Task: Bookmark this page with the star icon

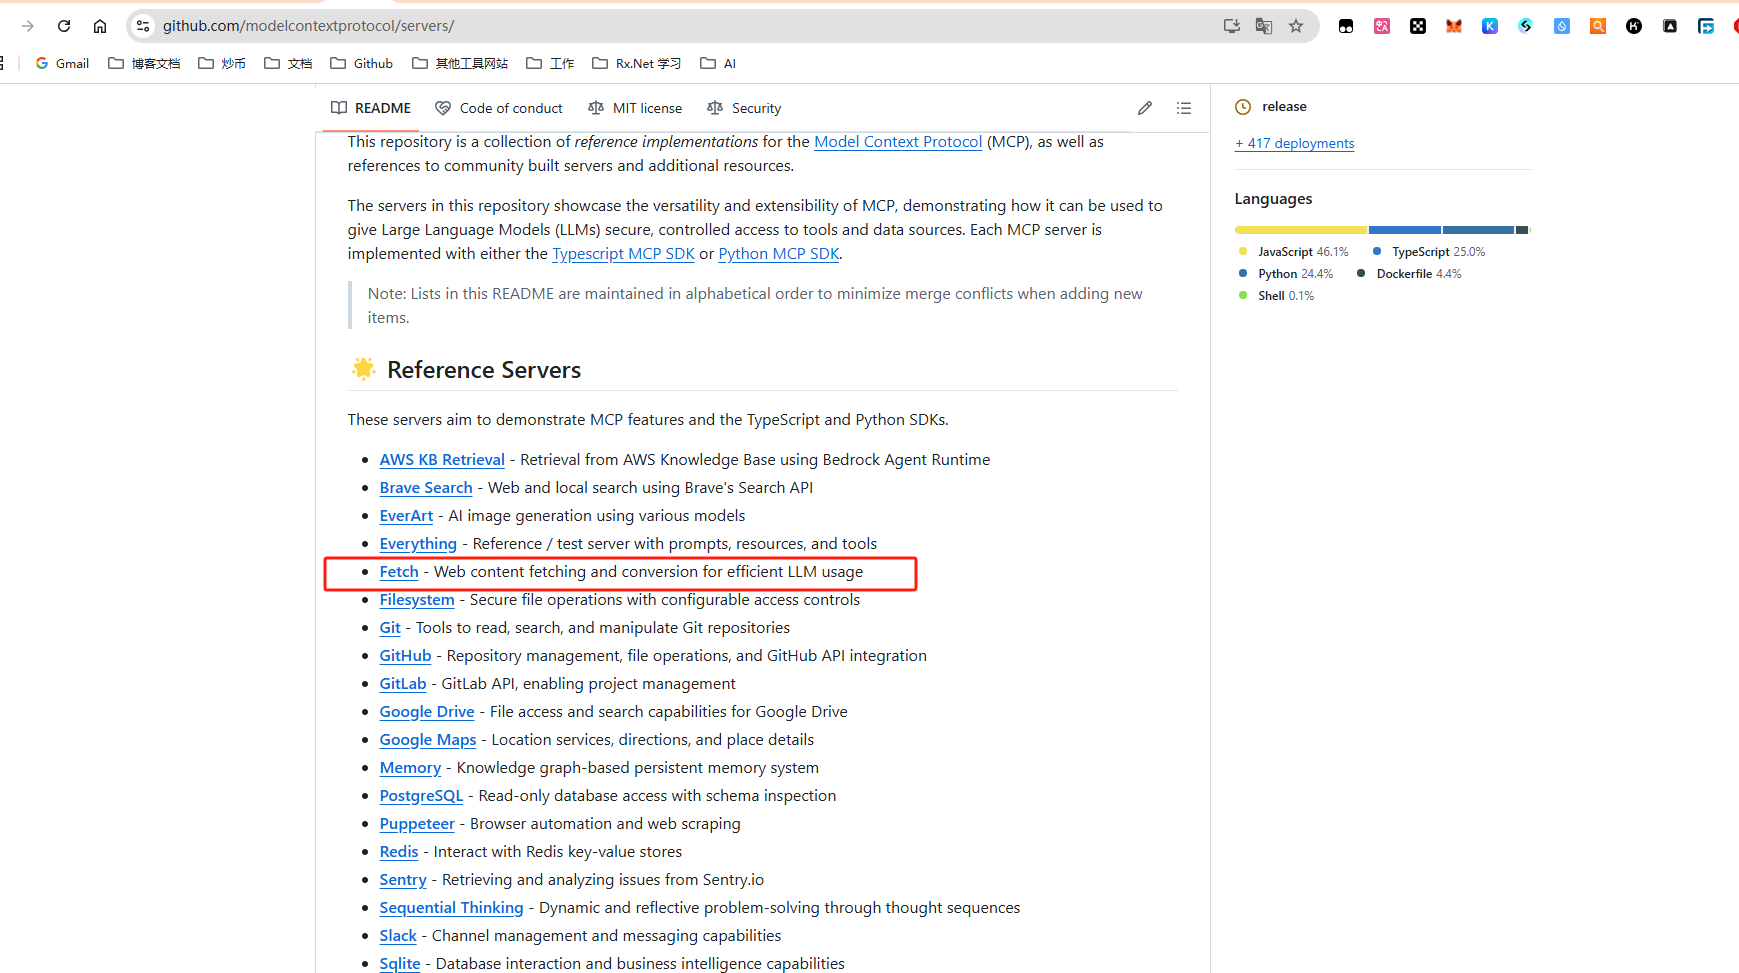Action: (1296, 26)
